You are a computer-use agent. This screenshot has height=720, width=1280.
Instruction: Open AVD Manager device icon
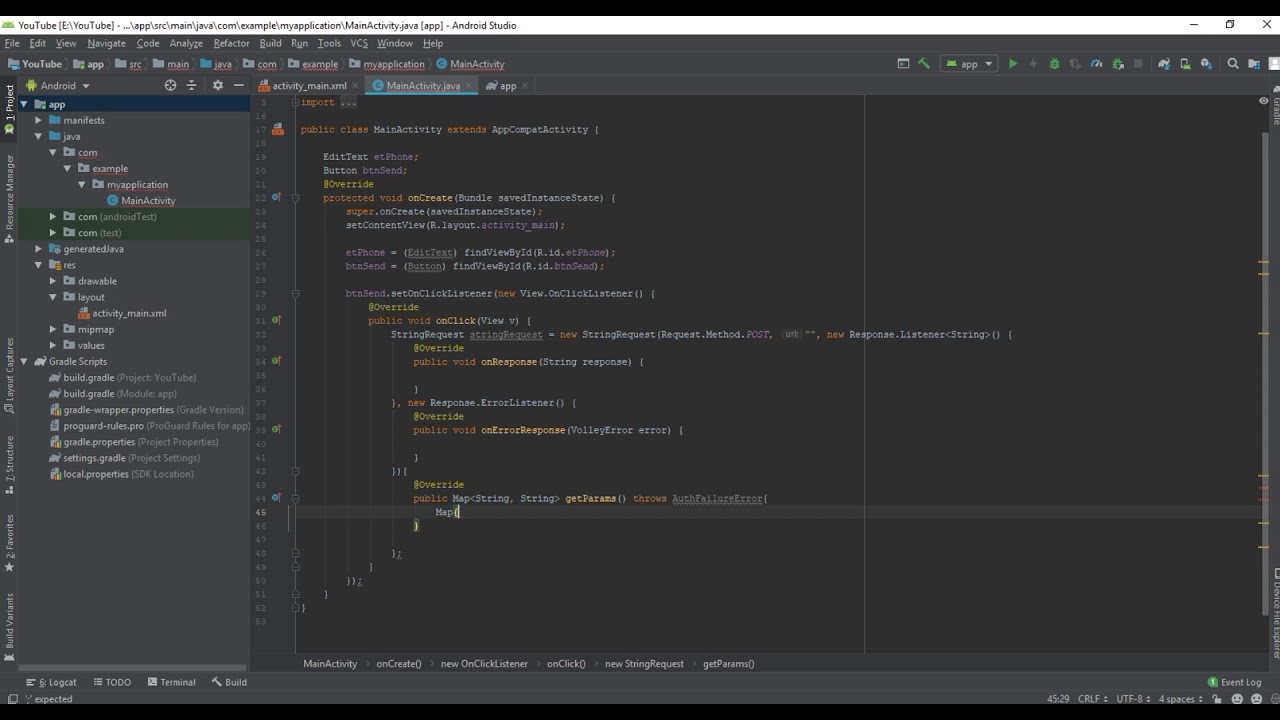pyautogui.click(x=1185, y=64)
